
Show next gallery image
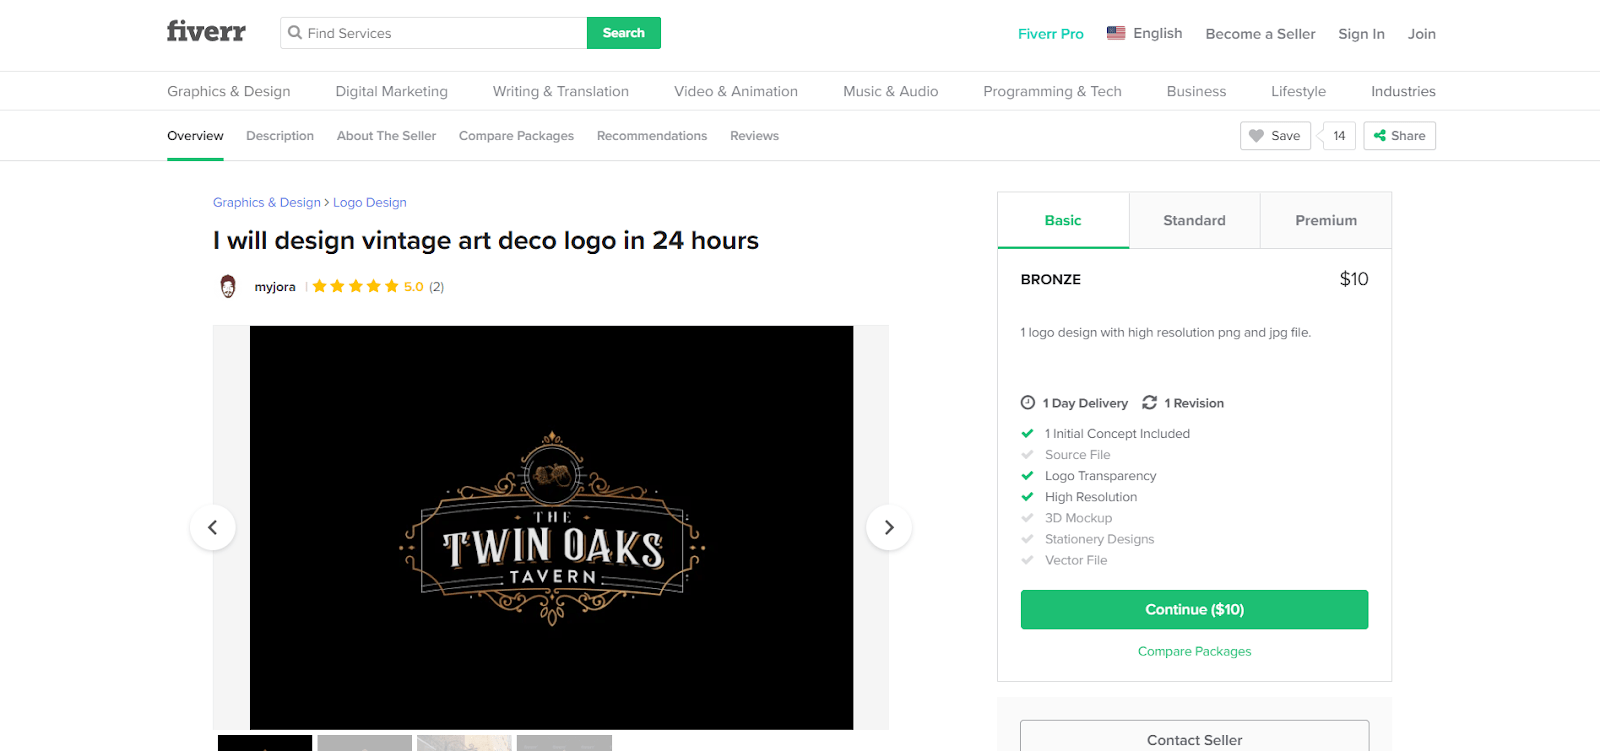889,527
